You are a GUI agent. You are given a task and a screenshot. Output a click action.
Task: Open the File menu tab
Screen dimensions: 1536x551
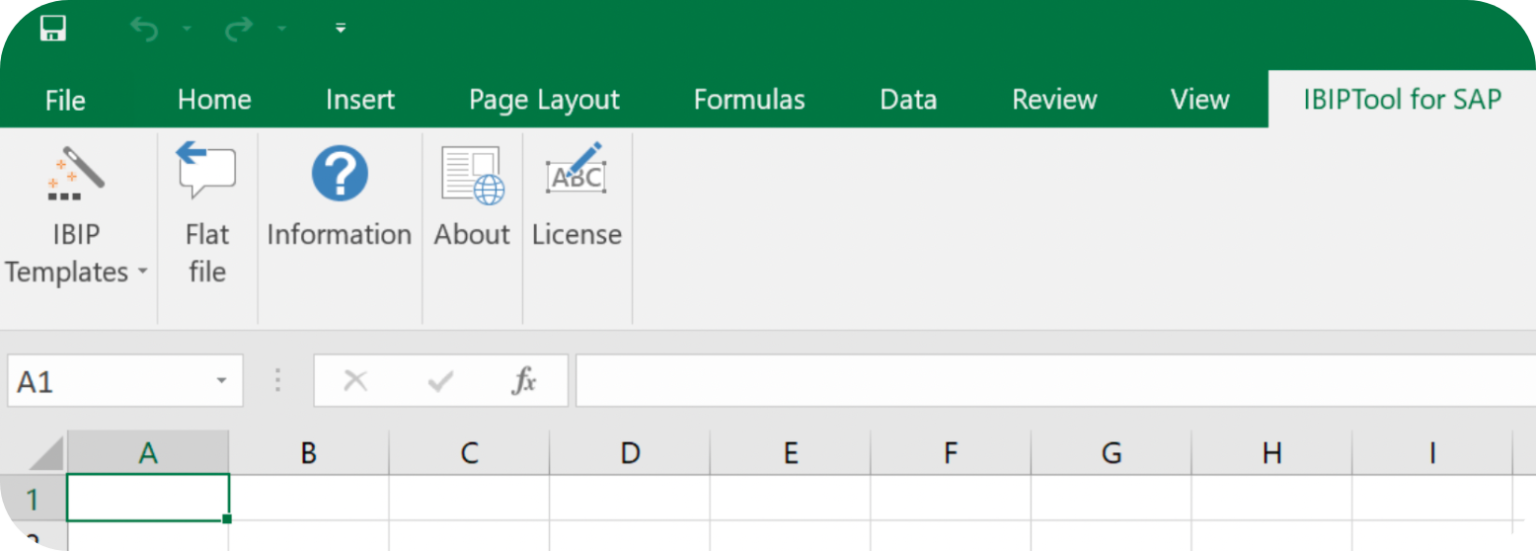[x=65, y=100]
